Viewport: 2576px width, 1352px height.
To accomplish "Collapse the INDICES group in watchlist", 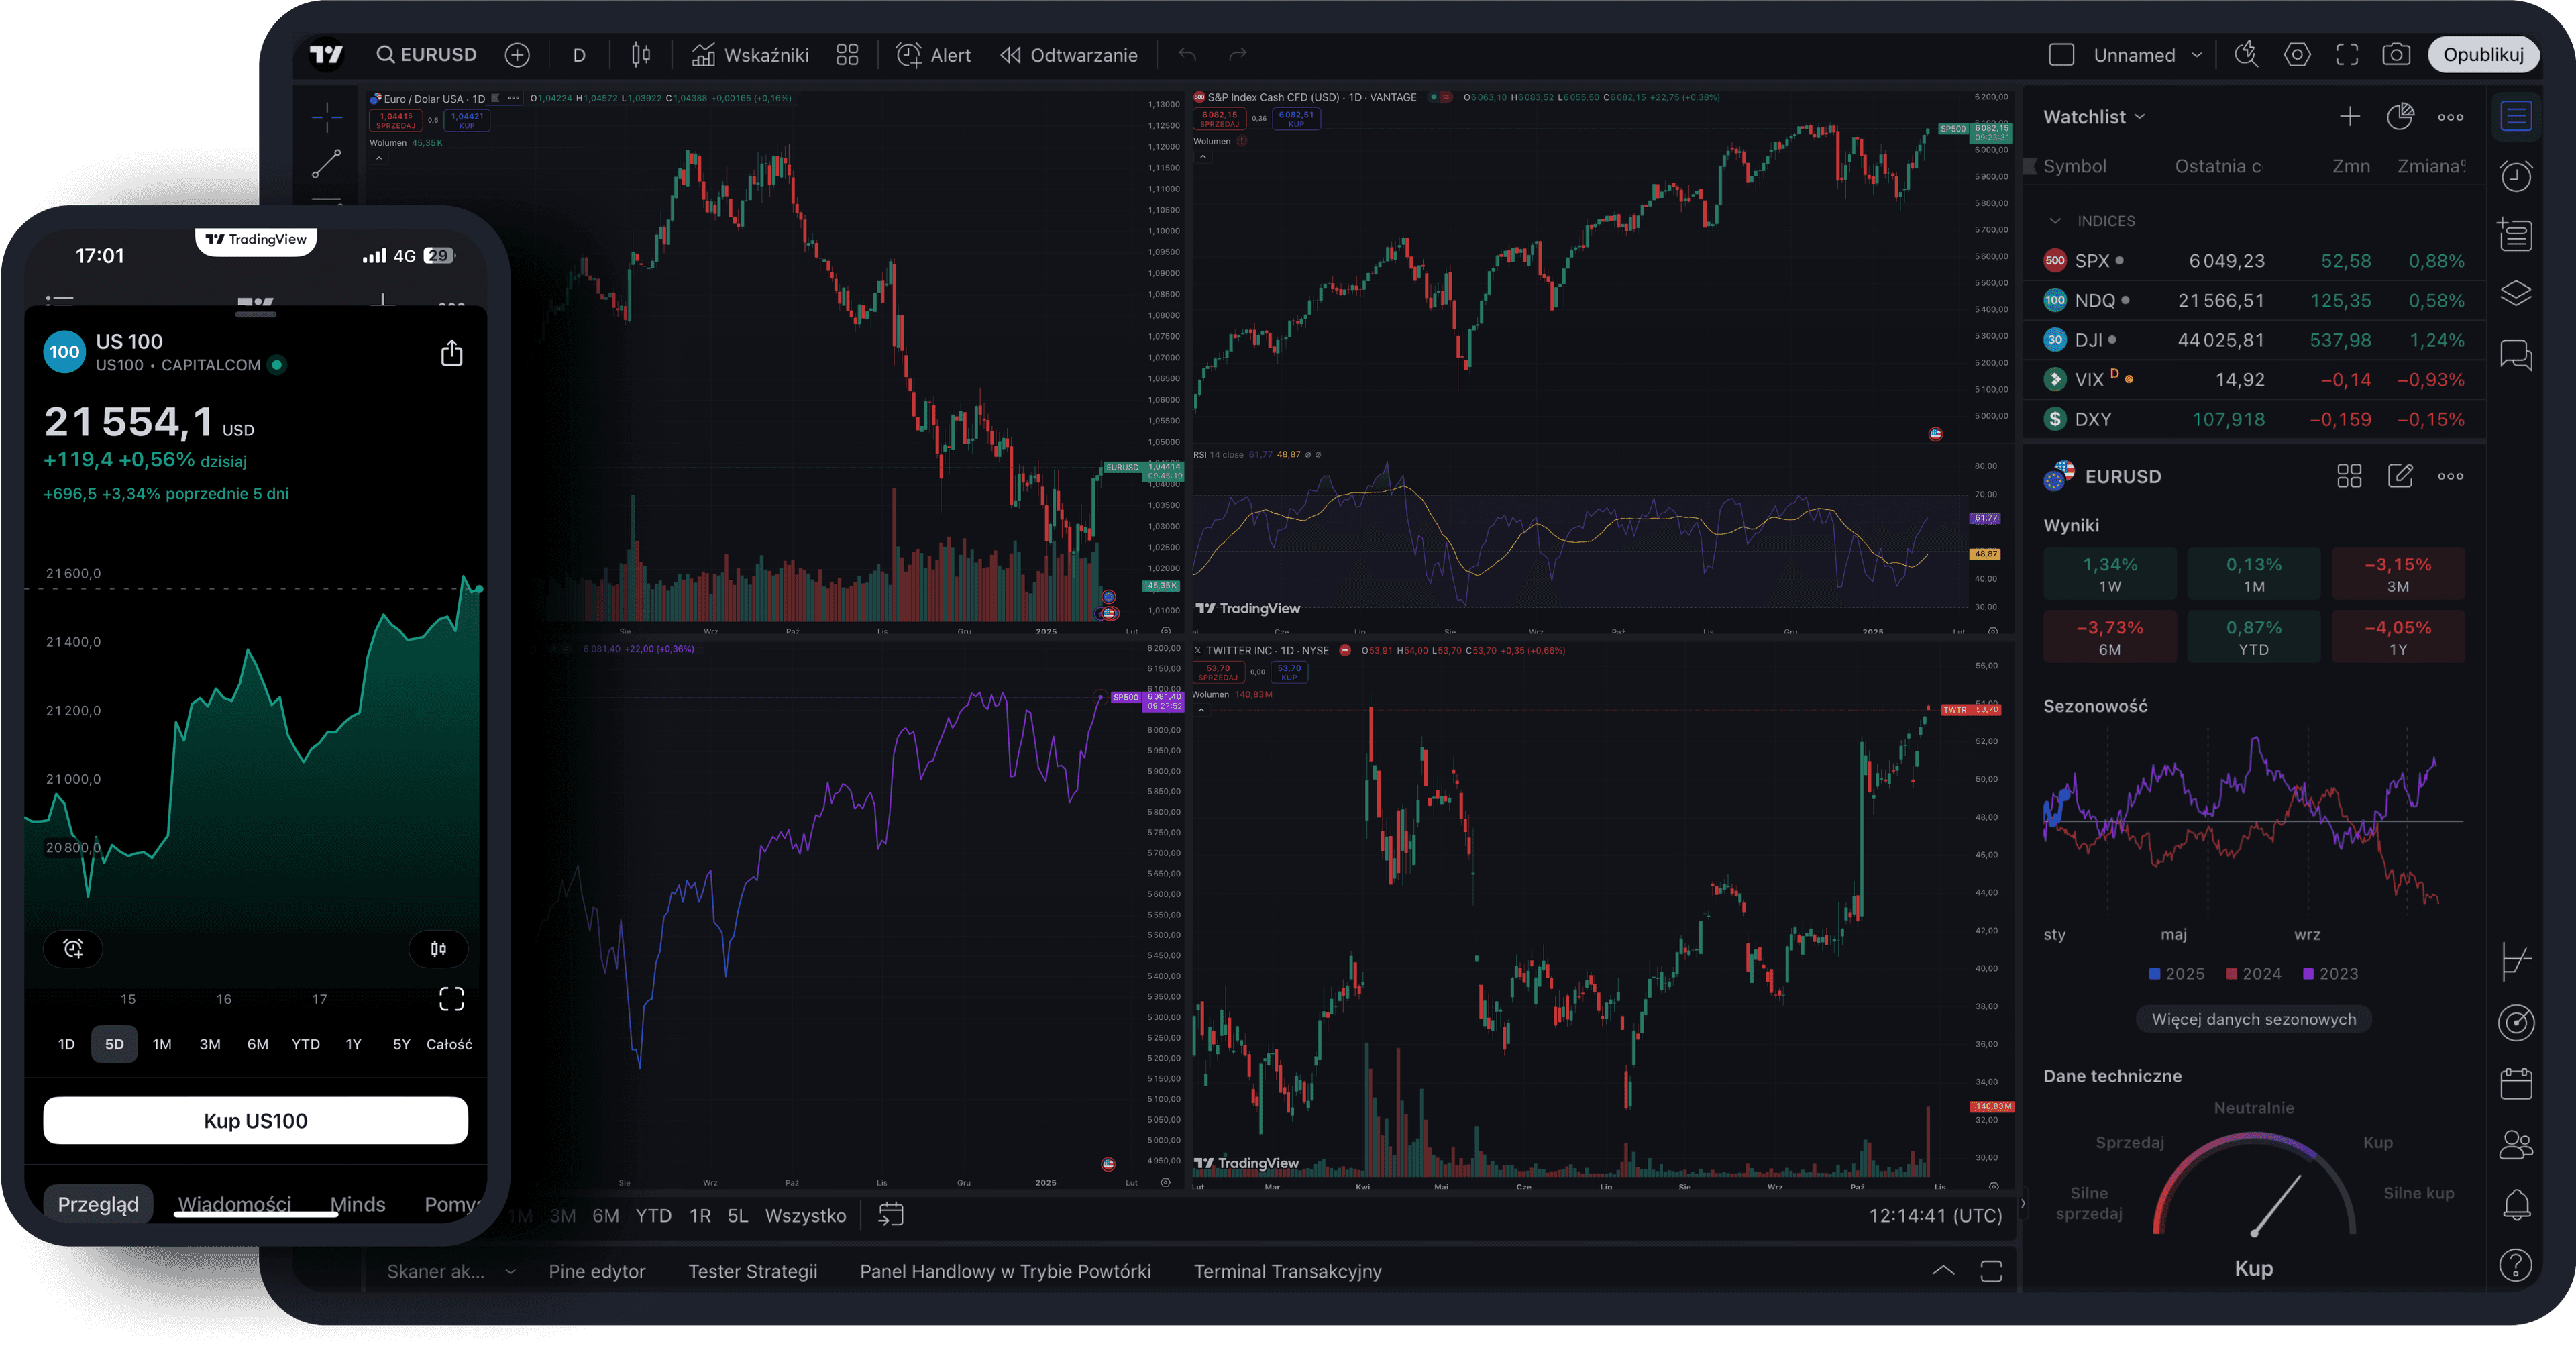I will [x=2055, y=221].
